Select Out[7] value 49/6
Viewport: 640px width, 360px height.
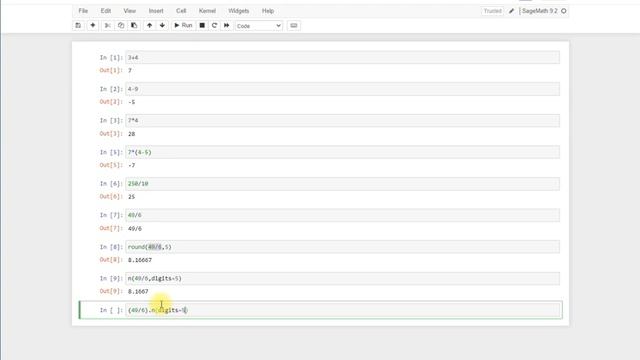(x=135, y=229)
